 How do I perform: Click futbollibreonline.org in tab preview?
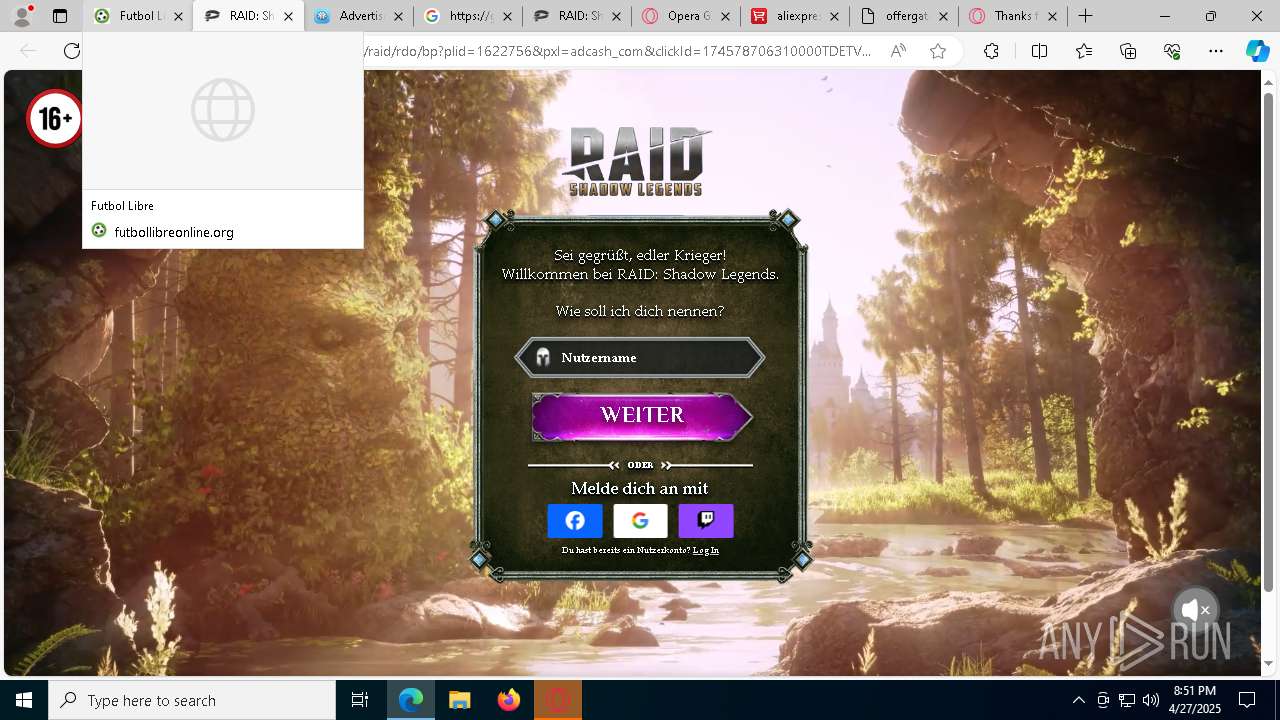pos(174,232)
